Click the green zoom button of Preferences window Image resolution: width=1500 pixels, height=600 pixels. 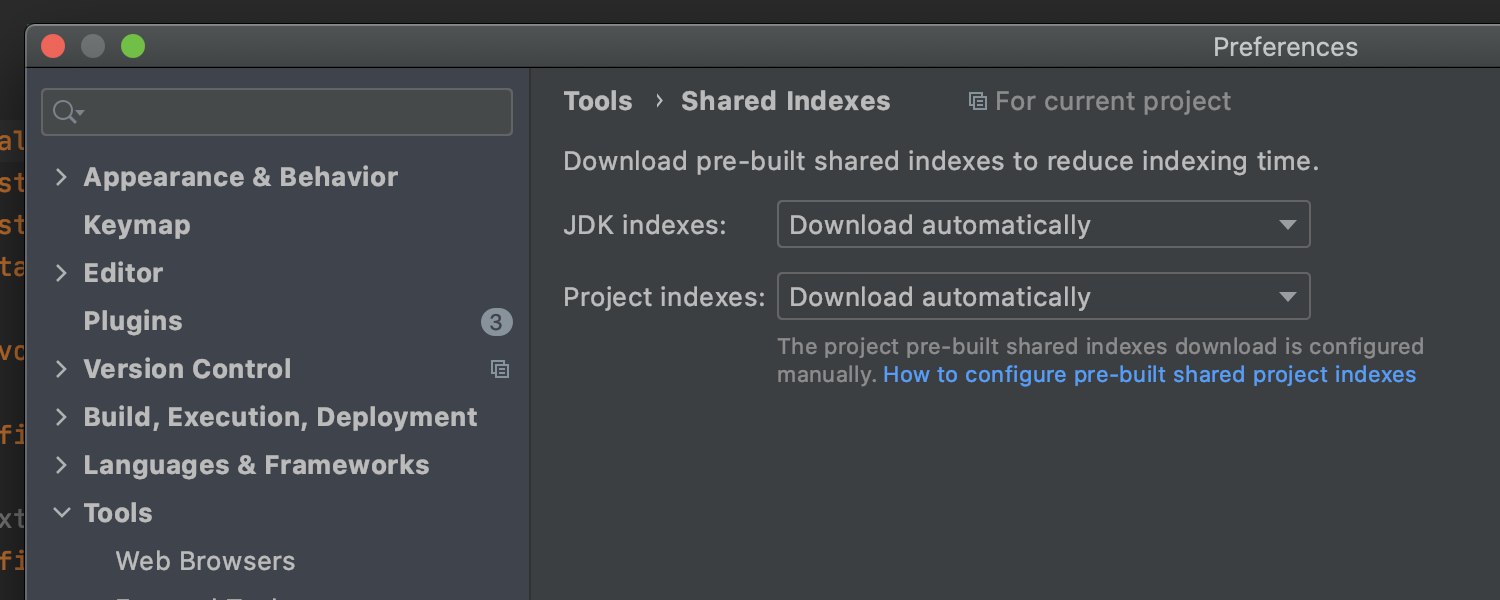tap(133, 46)
